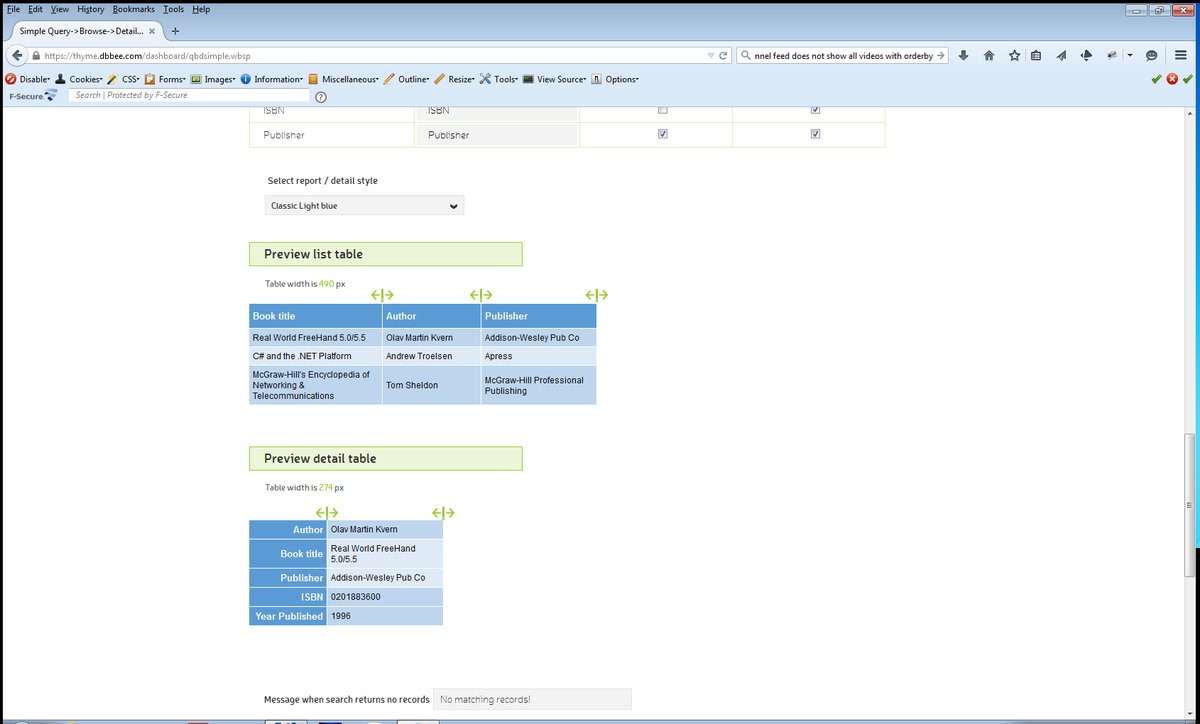Click the no-records message input field
Image resolution: width=1200 pixels, height=724 pixels.
pyautogui.click(x=532, y=699)
